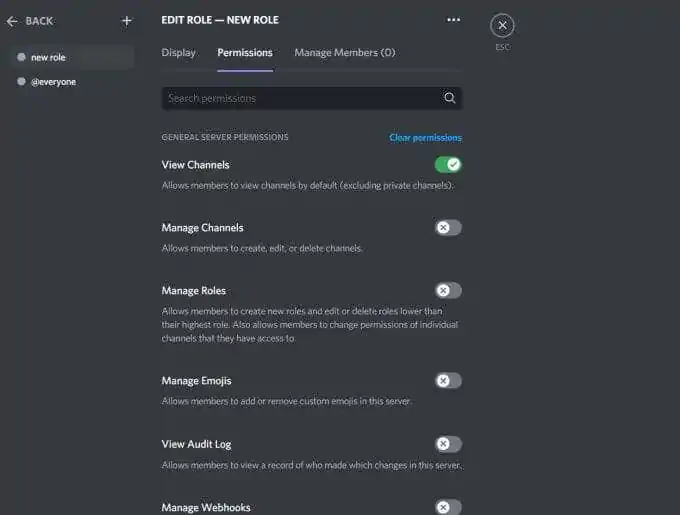Click the gray color dot beside @everyone
680x515 pixels.
[21, 81]
